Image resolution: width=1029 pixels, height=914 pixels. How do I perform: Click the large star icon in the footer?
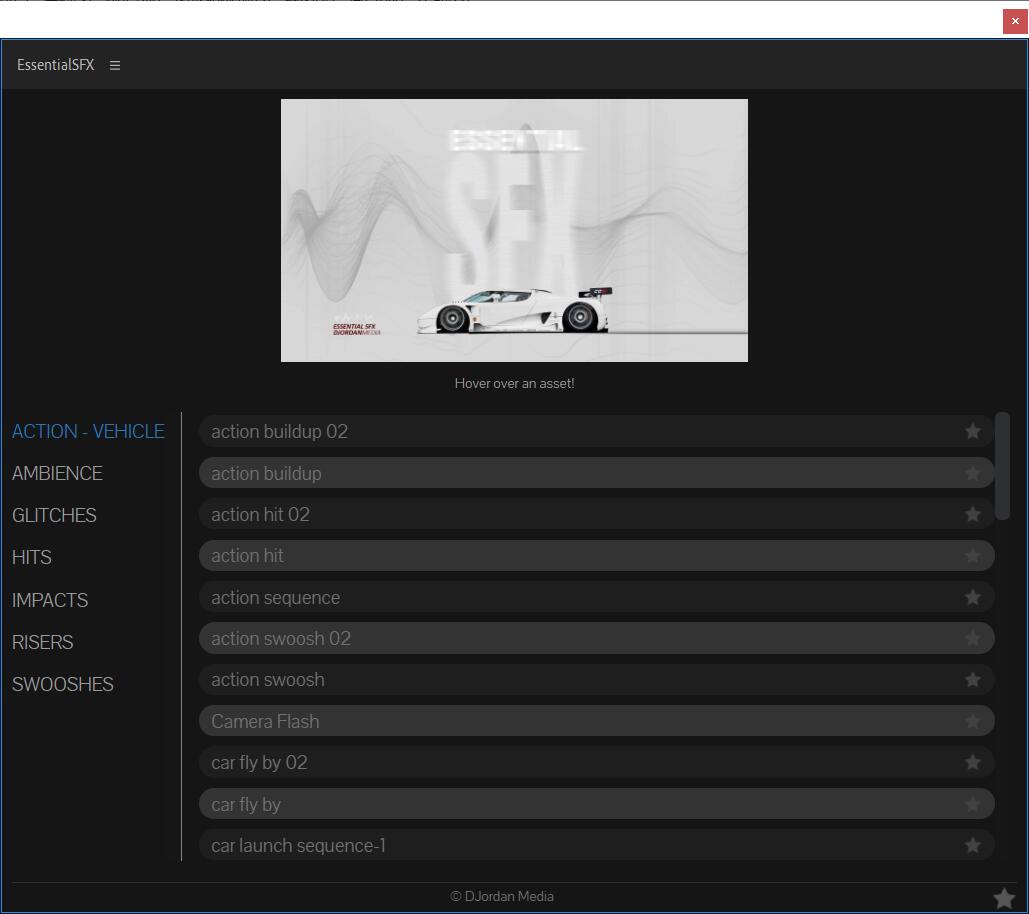click(x=1004, y=897)
